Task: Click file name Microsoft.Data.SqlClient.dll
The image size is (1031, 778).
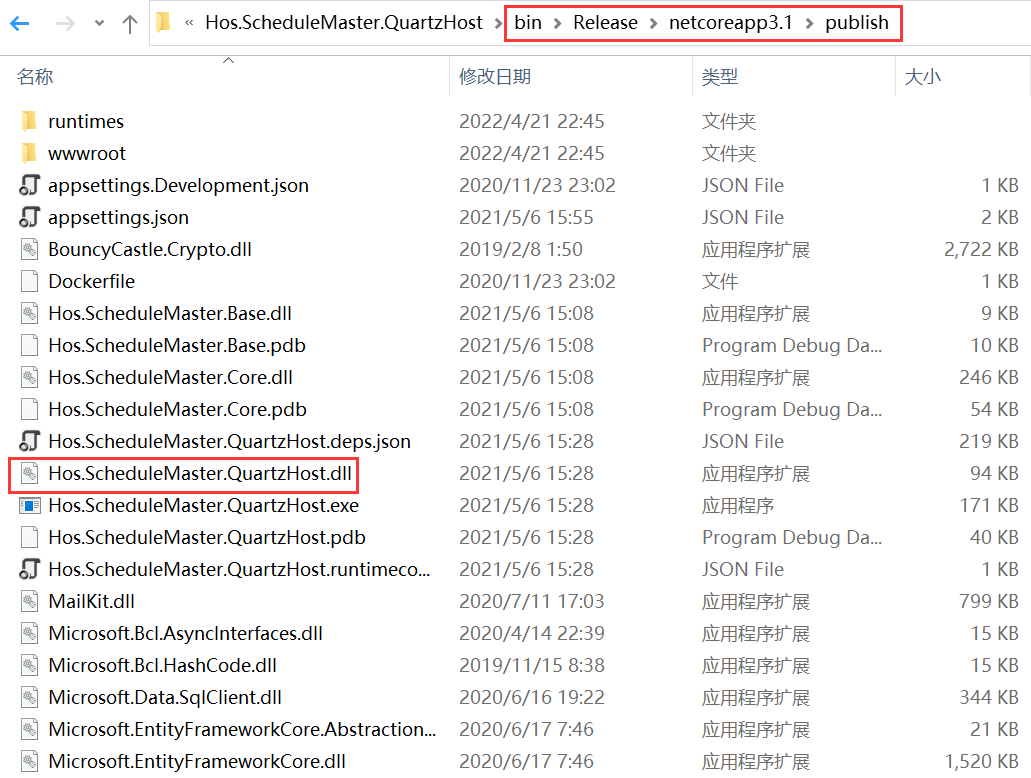Action: point(165,697)
